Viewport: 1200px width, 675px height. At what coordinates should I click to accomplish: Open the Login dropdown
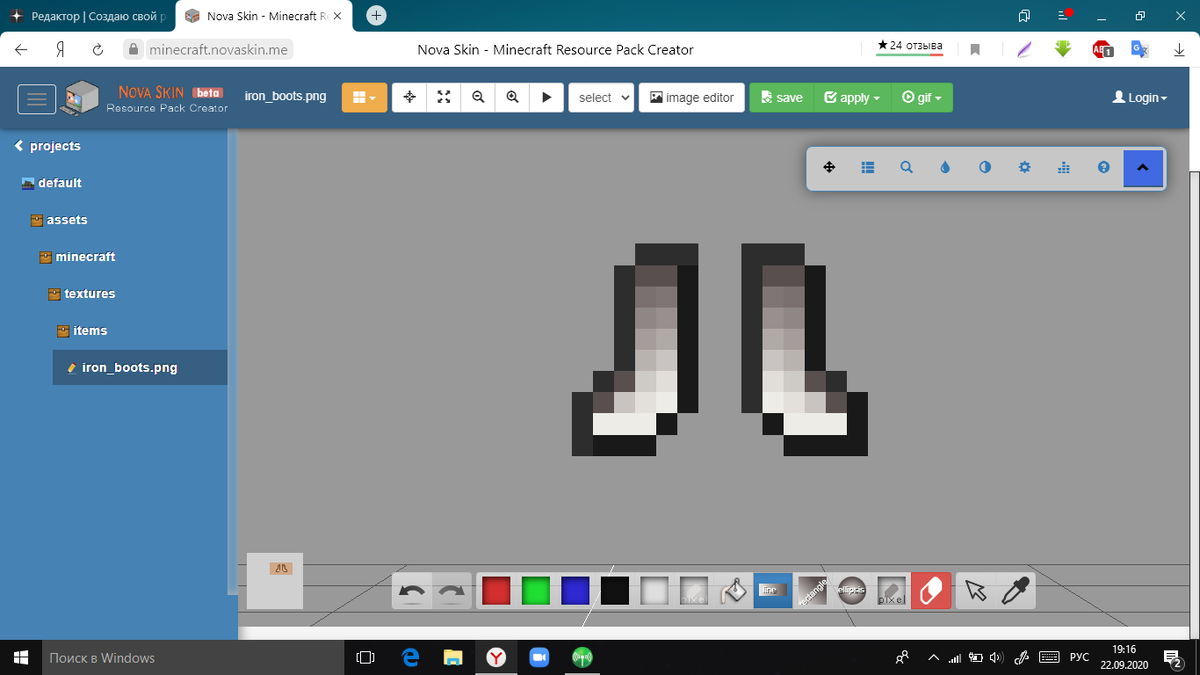coord(1140,98)
